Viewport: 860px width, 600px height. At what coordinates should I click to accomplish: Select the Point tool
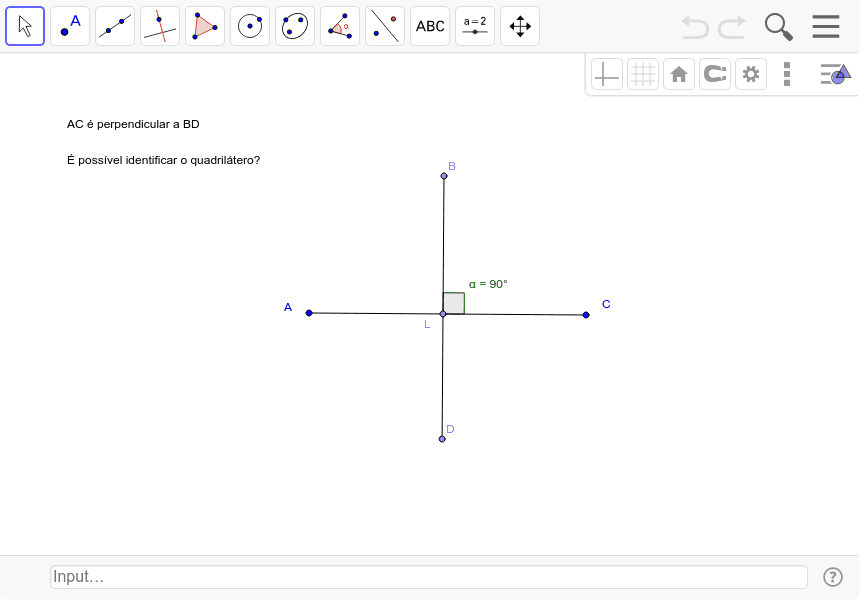pos(70,26)
